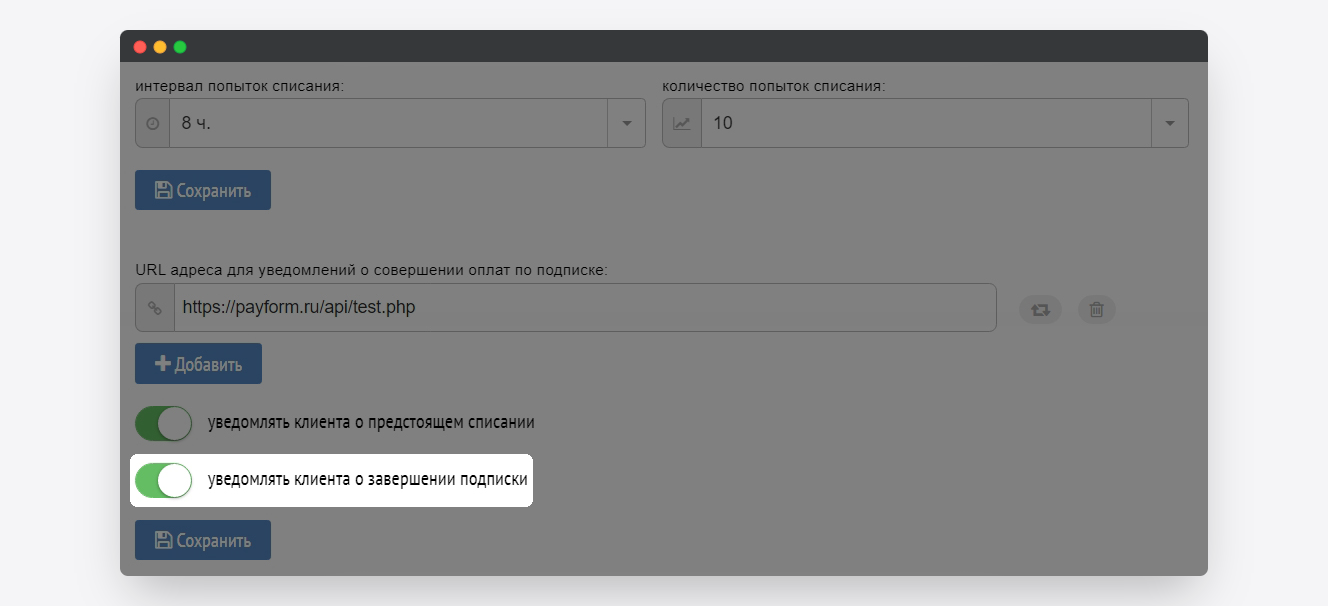Image resolution: width=1328 pixels, height=606 pixels.
Task: Expand the charge attempts count dropdown arrow
Action: (x=1169, y=123)
